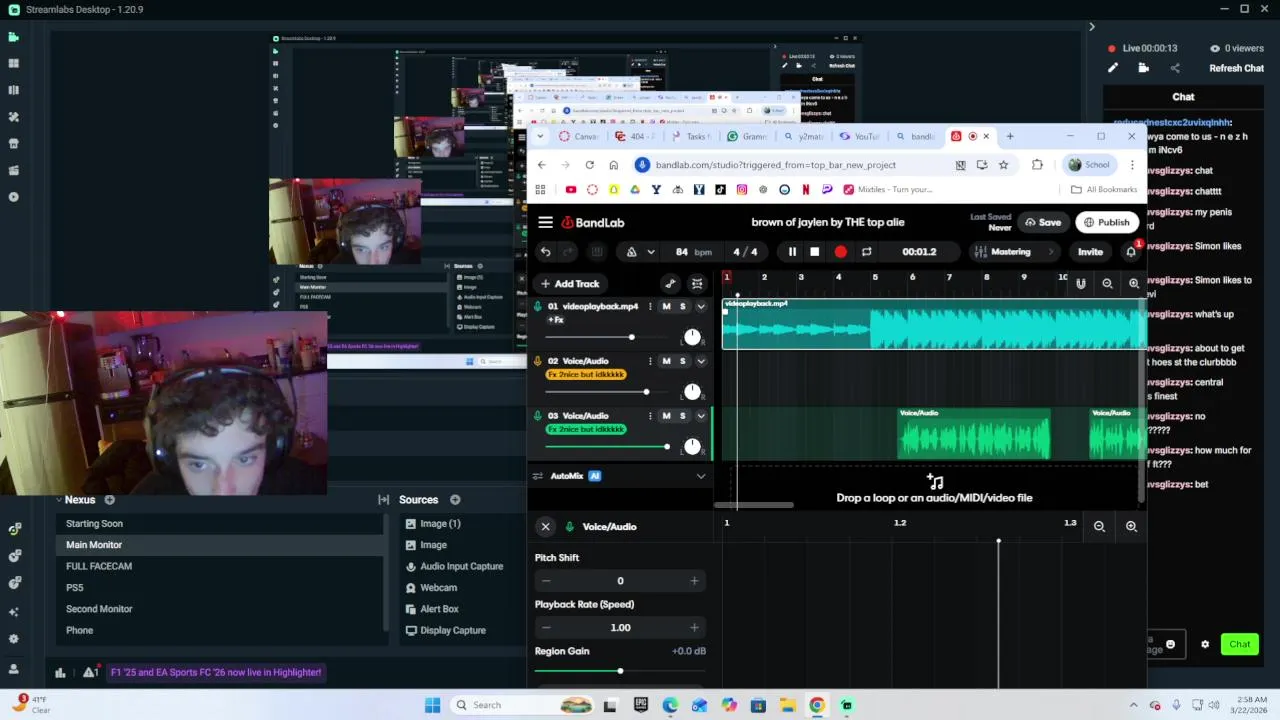This screenshot has height=720, width=1280.
Task: Select the Starting Soon scene in Streamlabs
Action: [x=94, y=524]
